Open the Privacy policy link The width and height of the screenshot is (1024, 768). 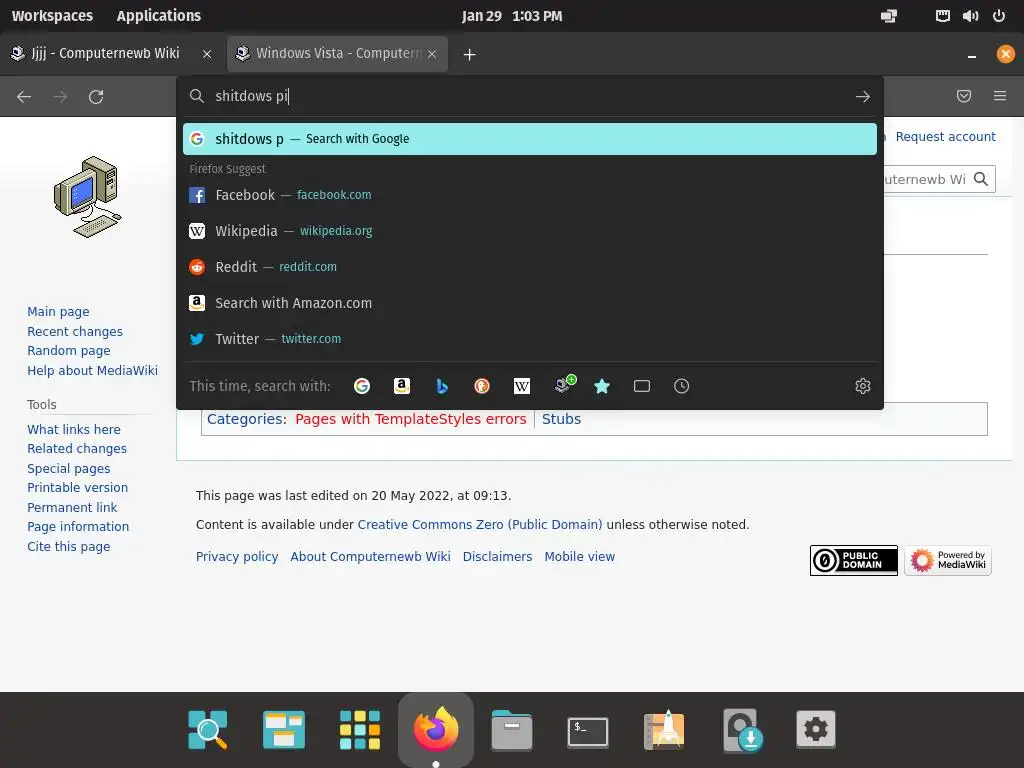(x=237, y=556)
